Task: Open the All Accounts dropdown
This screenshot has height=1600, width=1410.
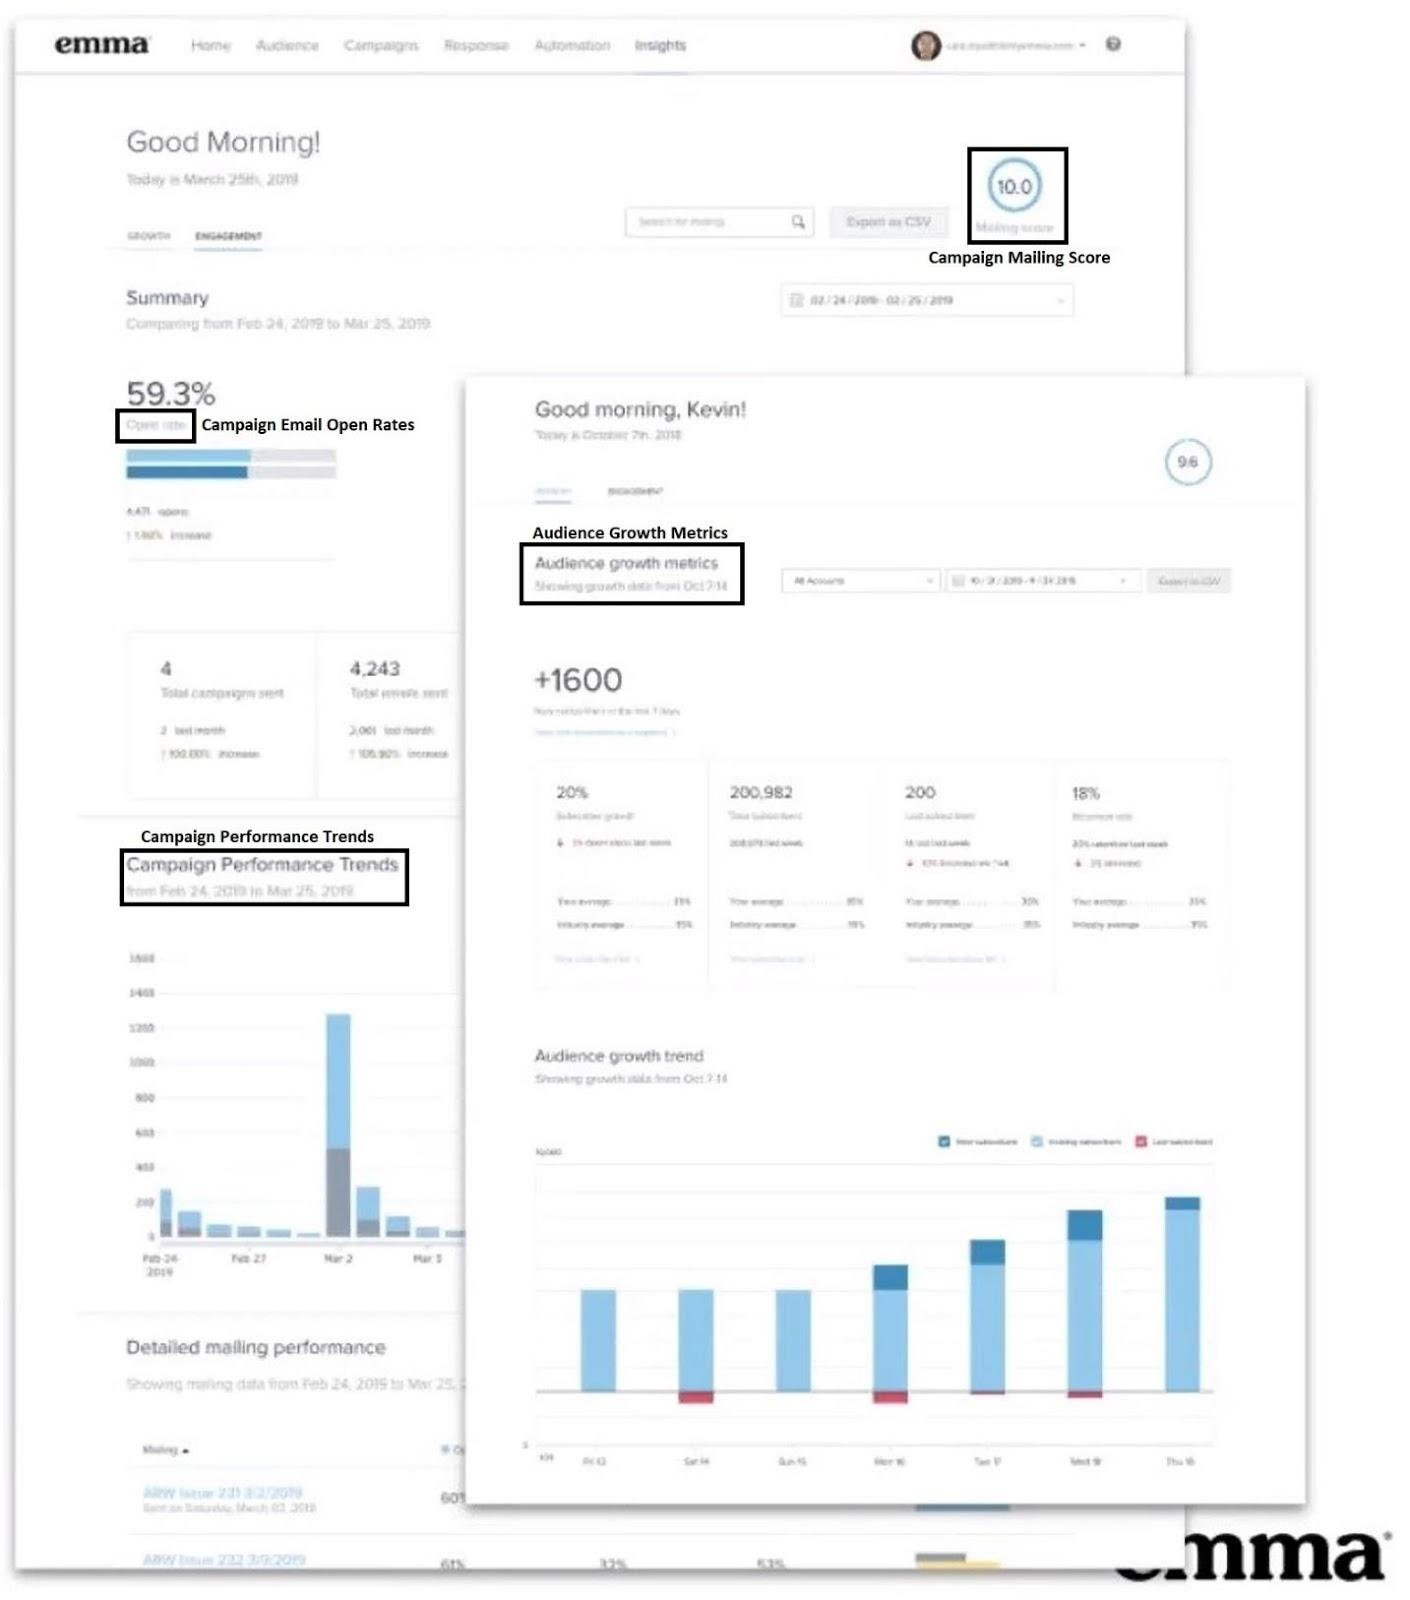Action: tap(860, 581)
